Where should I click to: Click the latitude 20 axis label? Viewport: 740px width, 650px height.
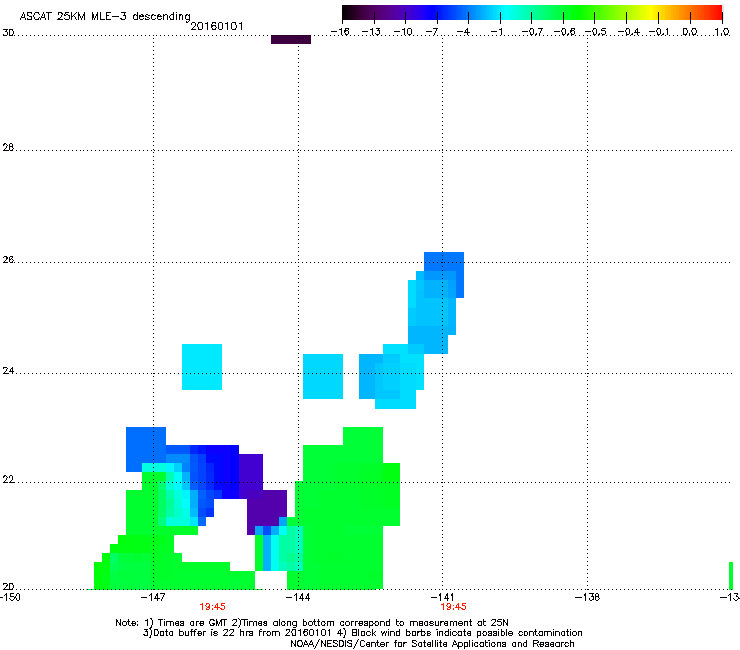[8, 586]
